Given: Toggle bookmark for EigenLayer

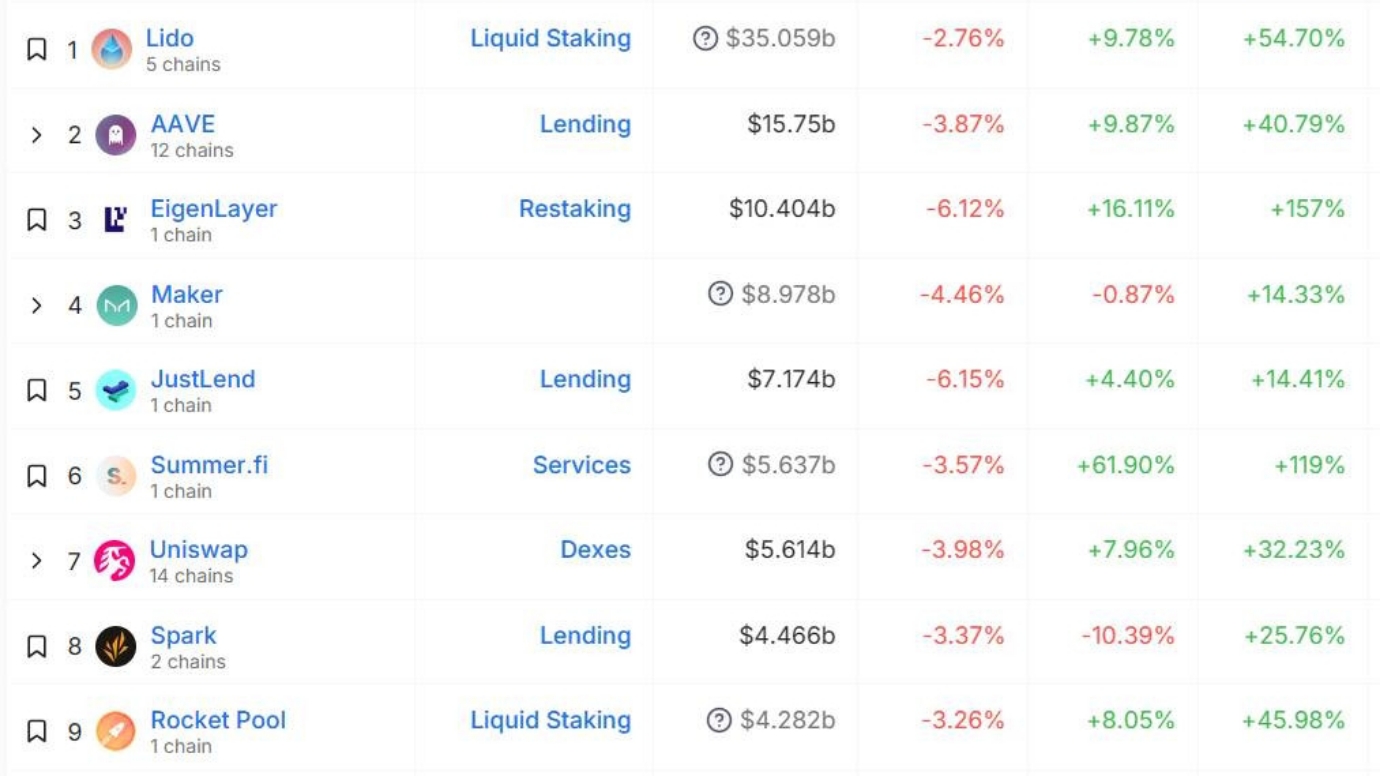Looking at the screenshot, I should point(37,220).
